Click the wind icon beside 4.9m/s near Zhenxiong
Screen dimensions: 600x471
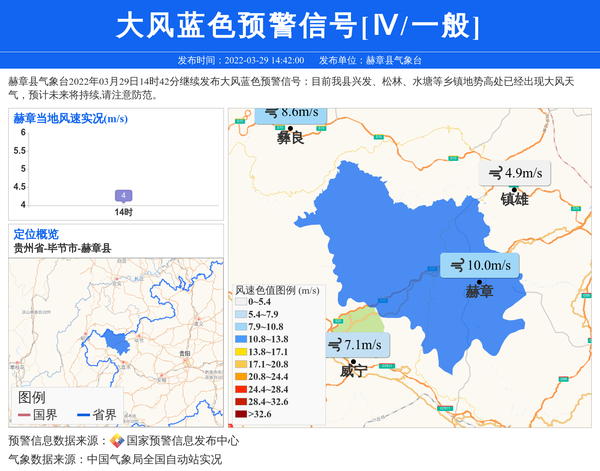pos(494,173)
